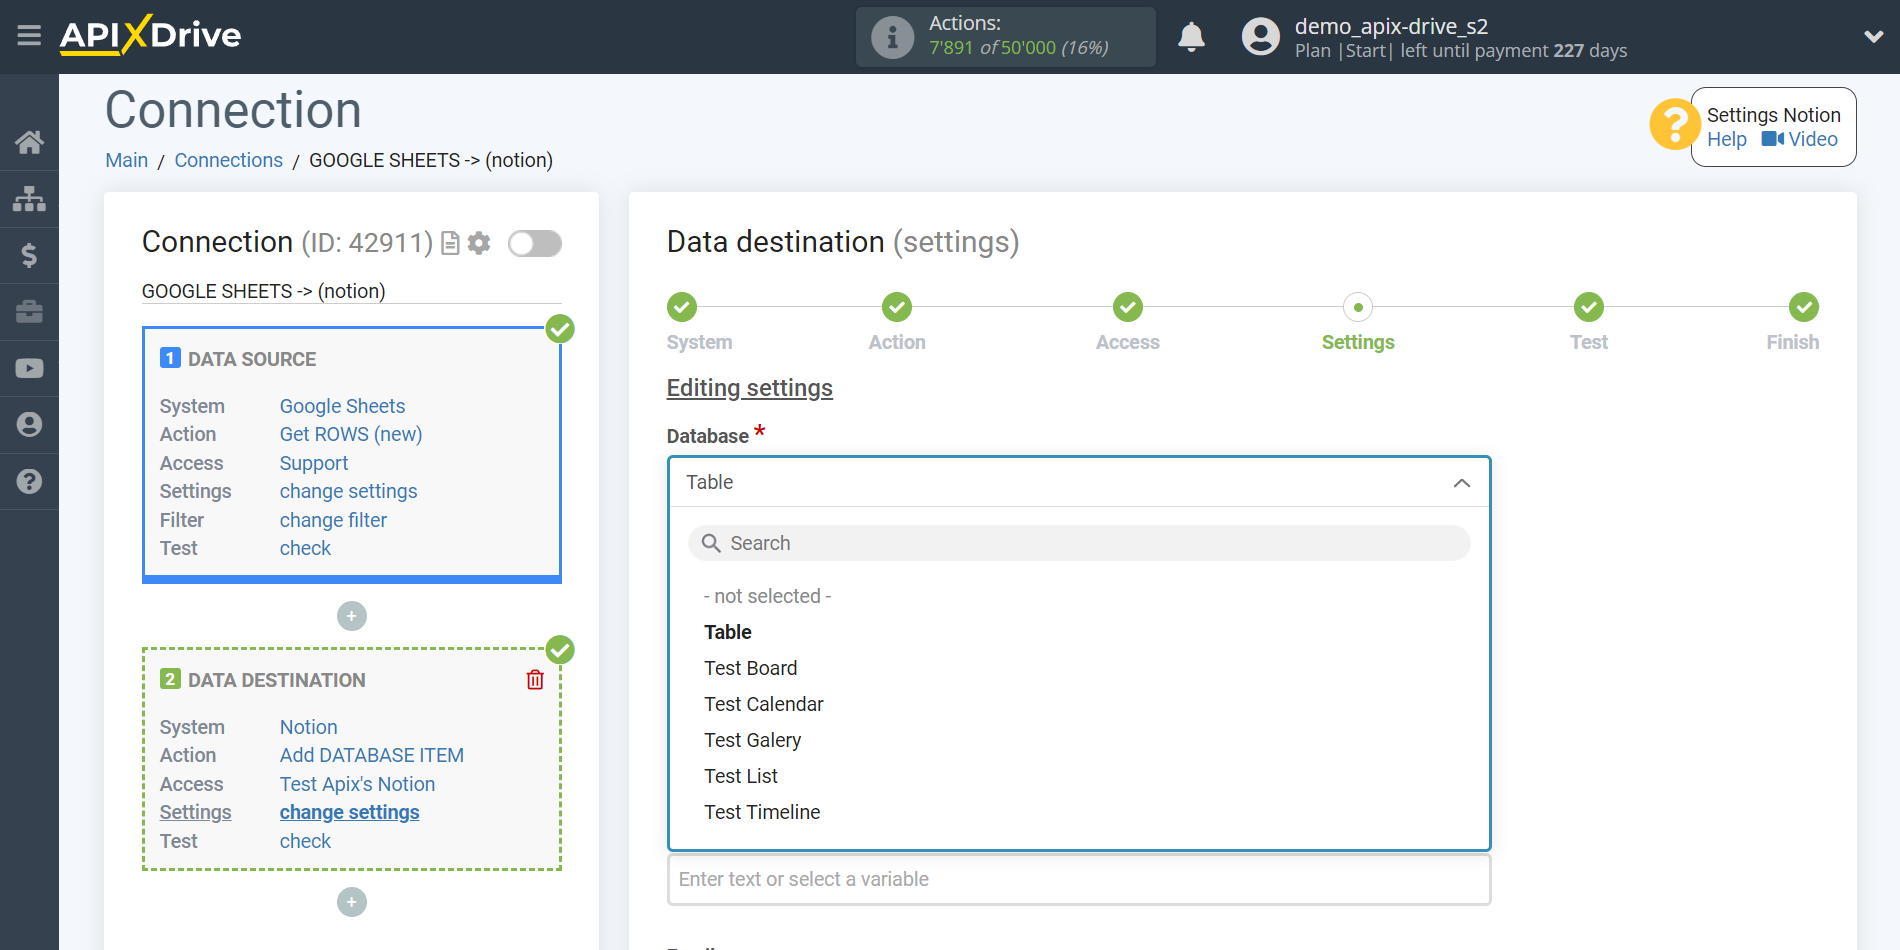Click change settings in Data Source
The image size is (1900, 950).
point(348,491)
